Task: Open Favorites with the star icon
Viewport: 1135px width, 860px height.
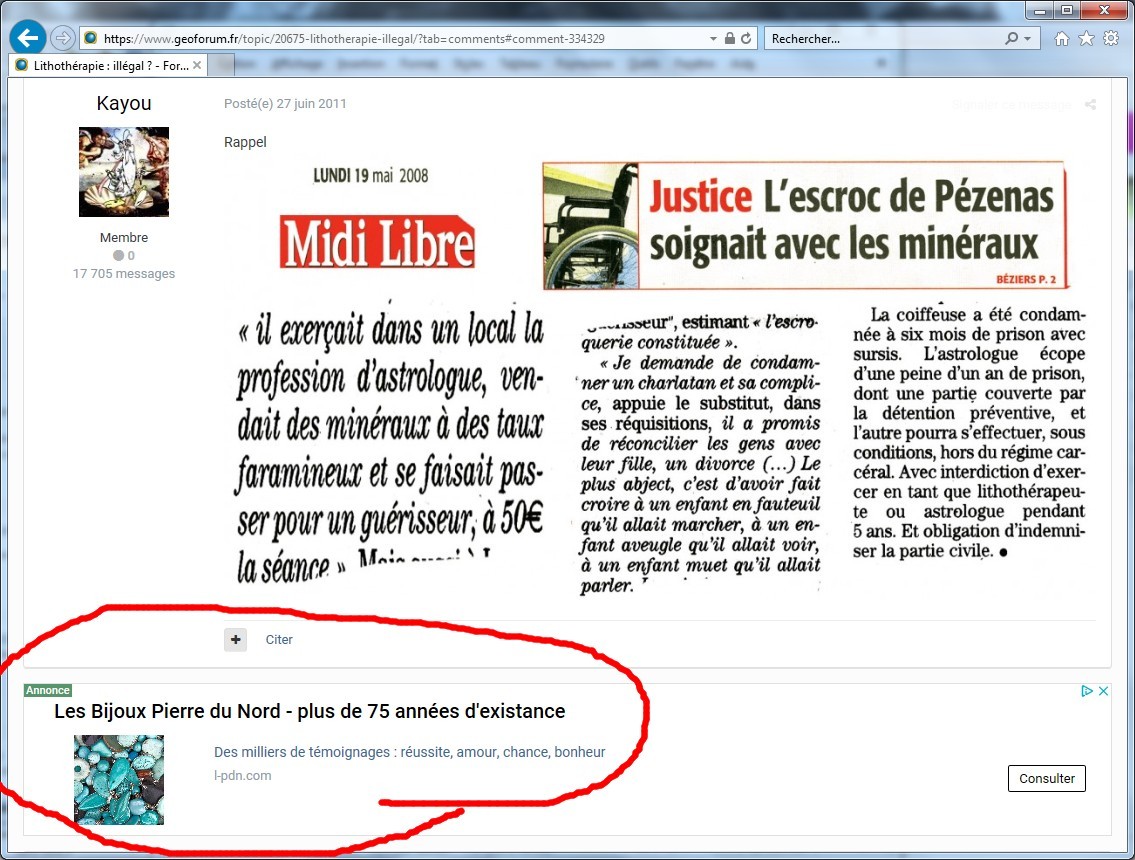Action: click(x=1086, y=39)
